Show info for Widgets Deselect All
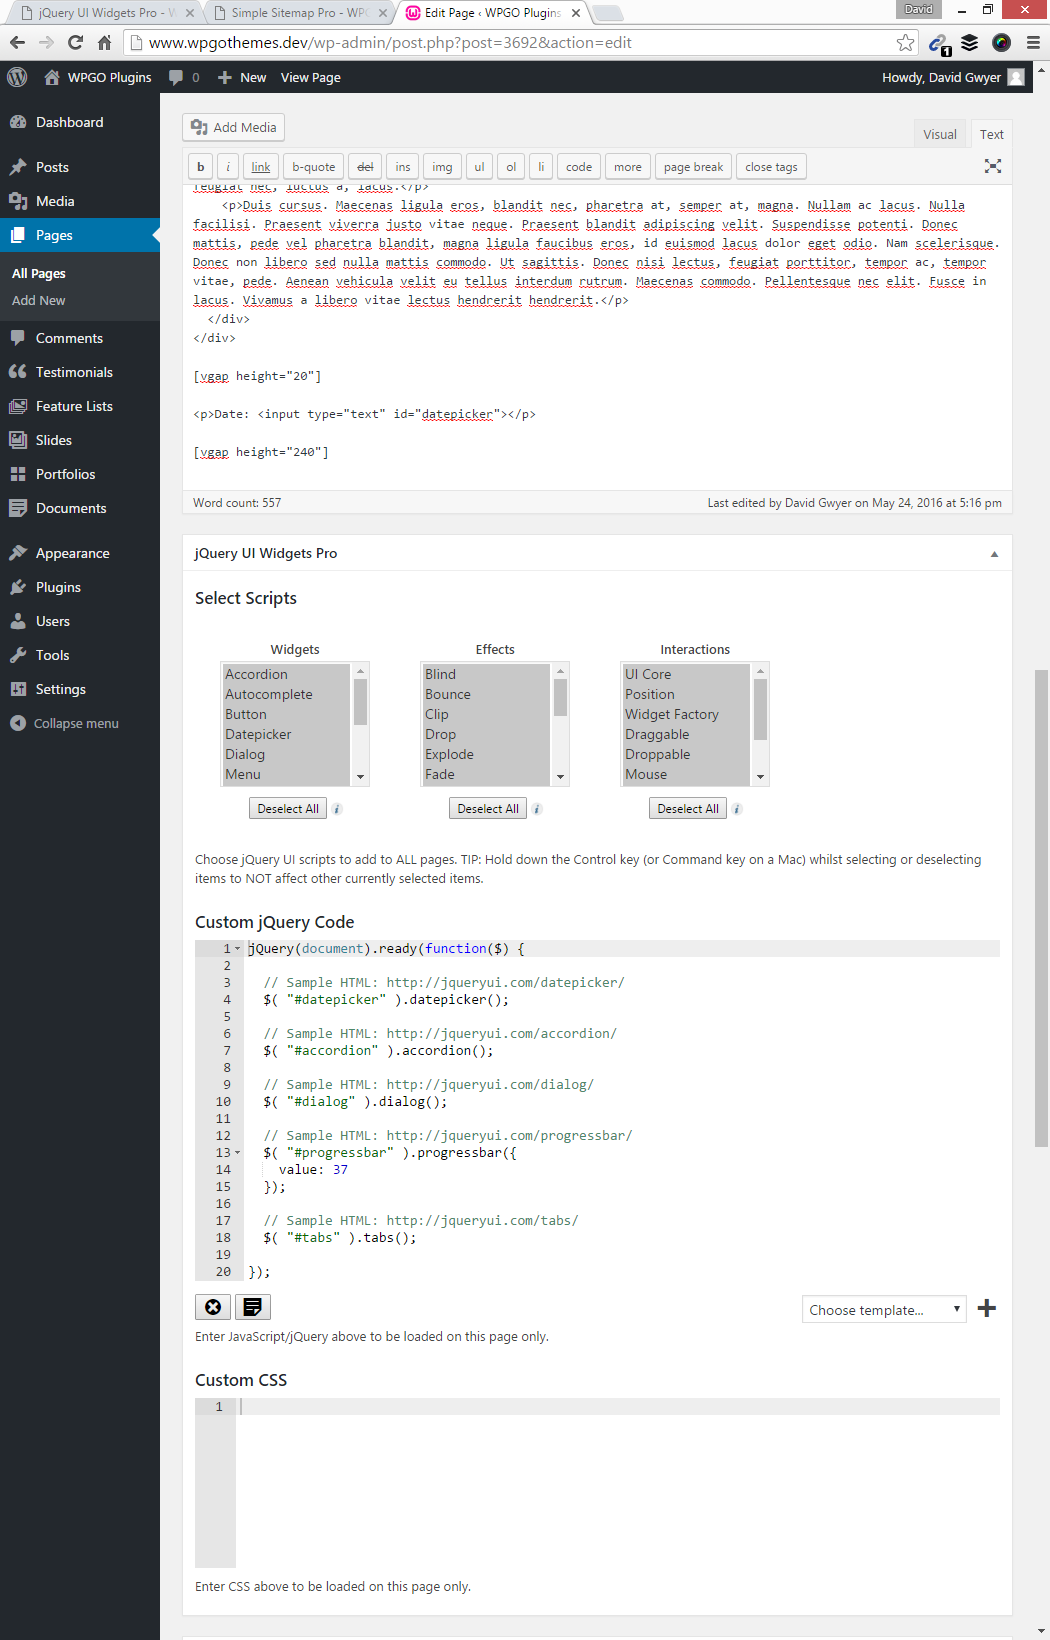 (337, 809)
